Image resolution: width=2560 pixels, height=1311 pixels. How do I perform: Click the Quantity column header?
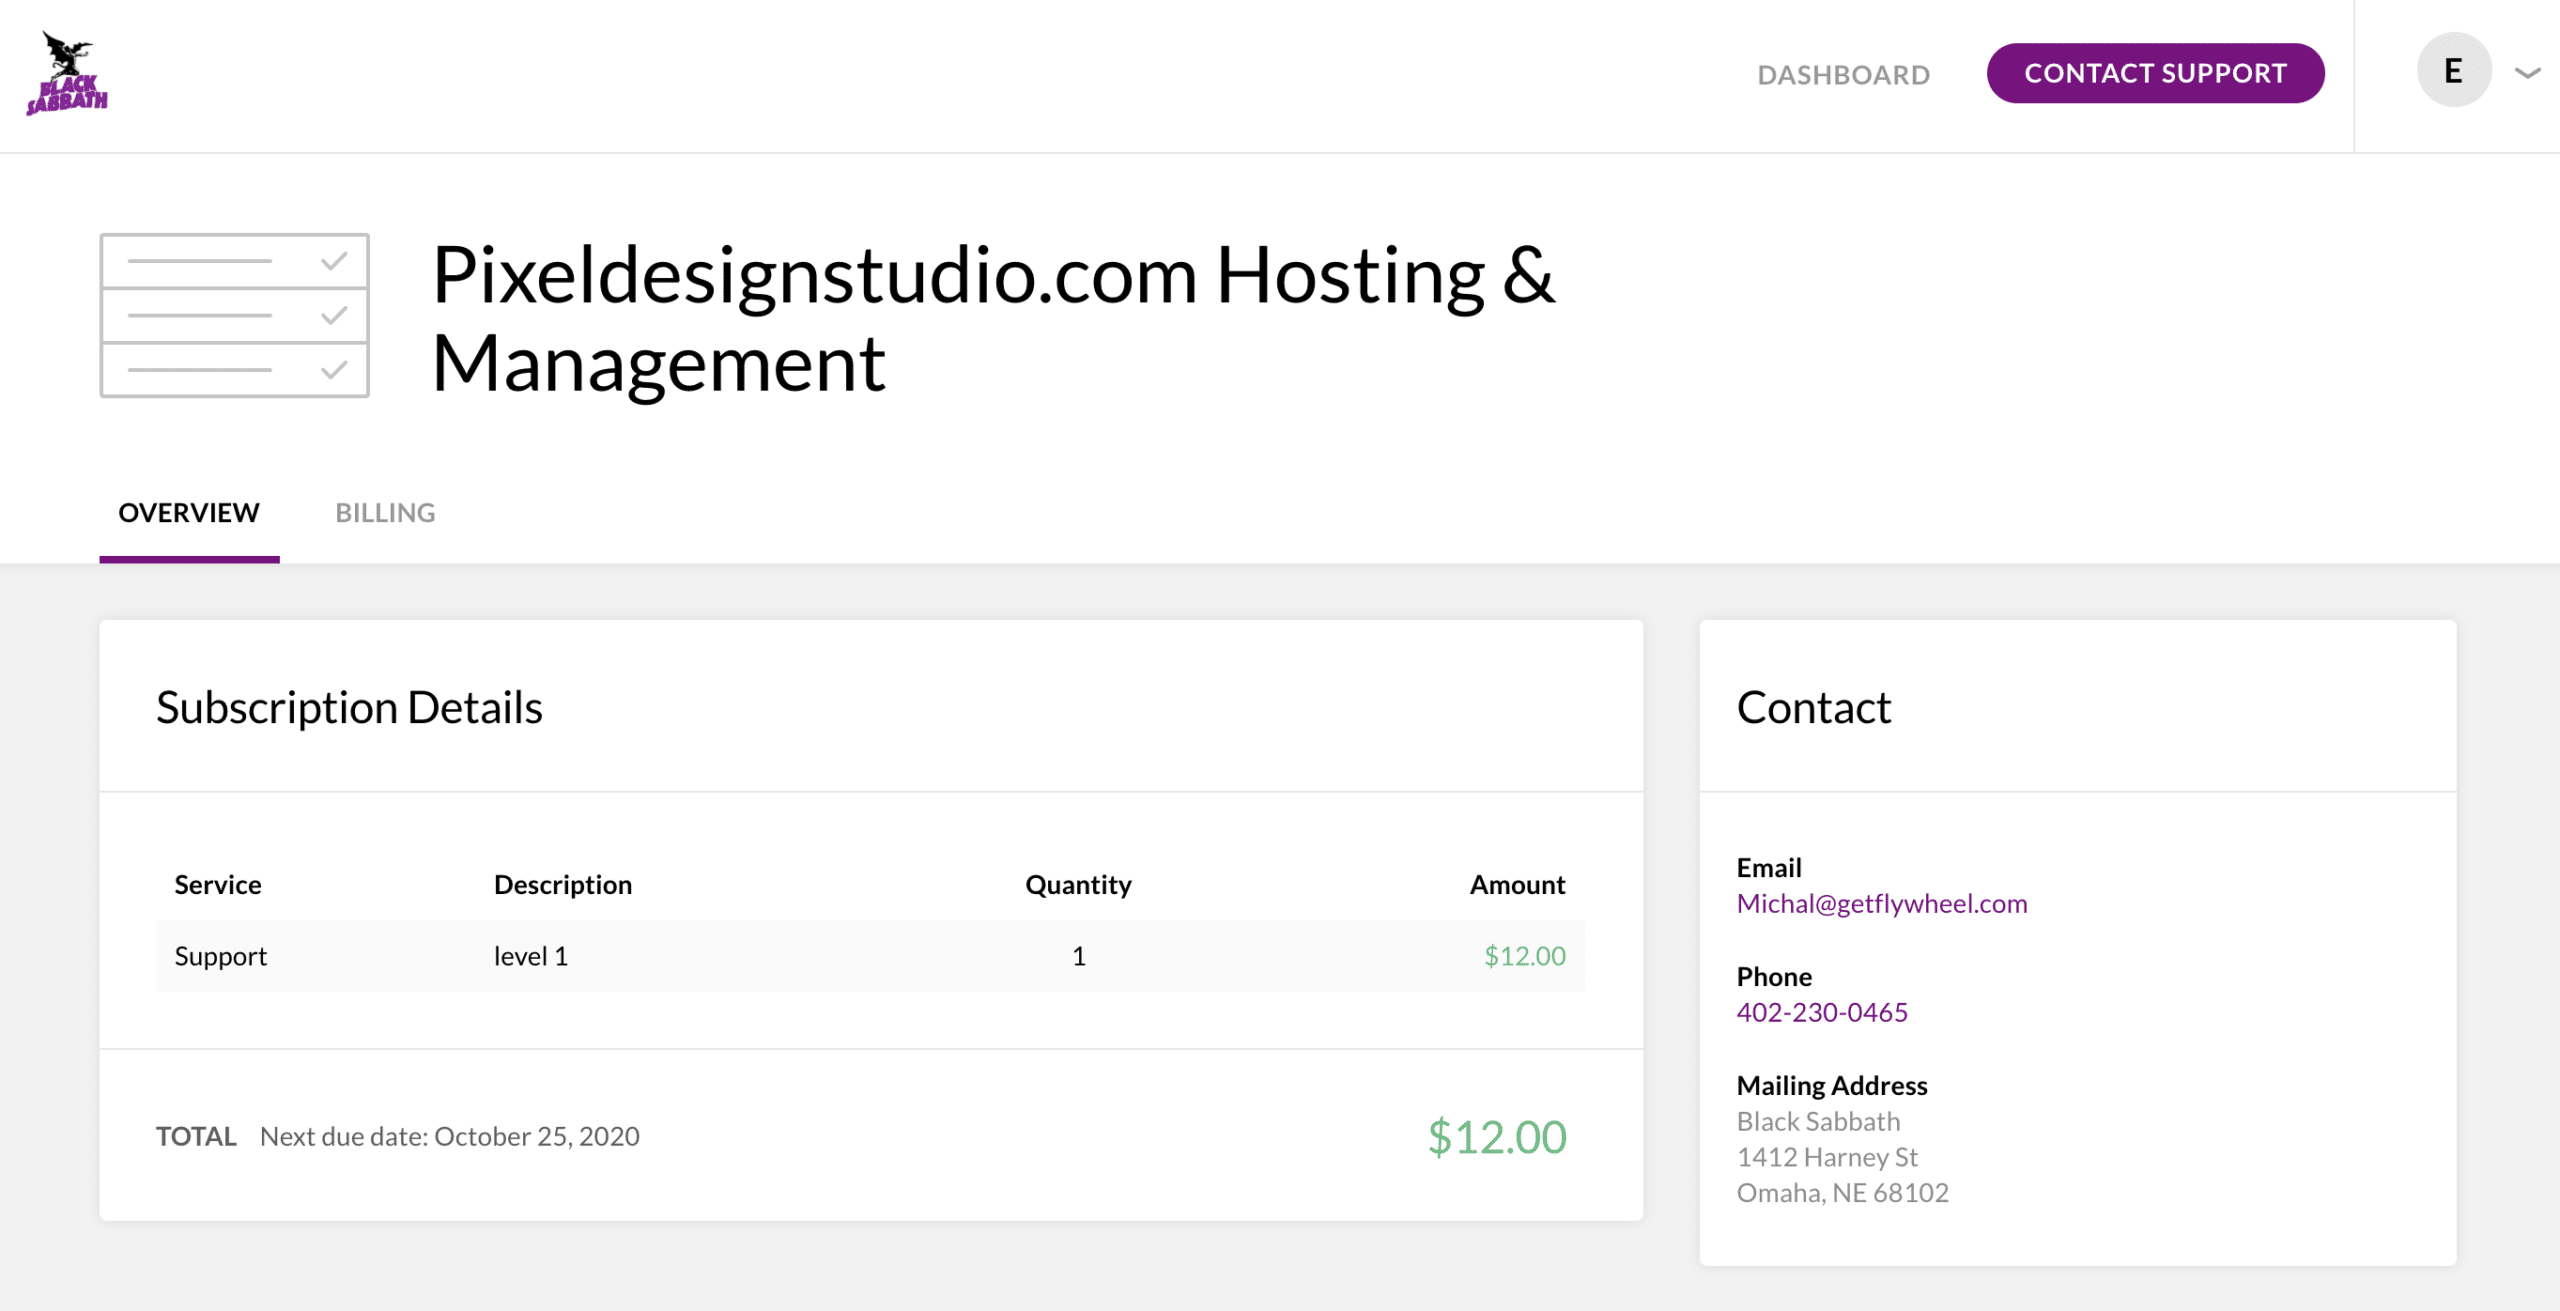coord(1077,885)
